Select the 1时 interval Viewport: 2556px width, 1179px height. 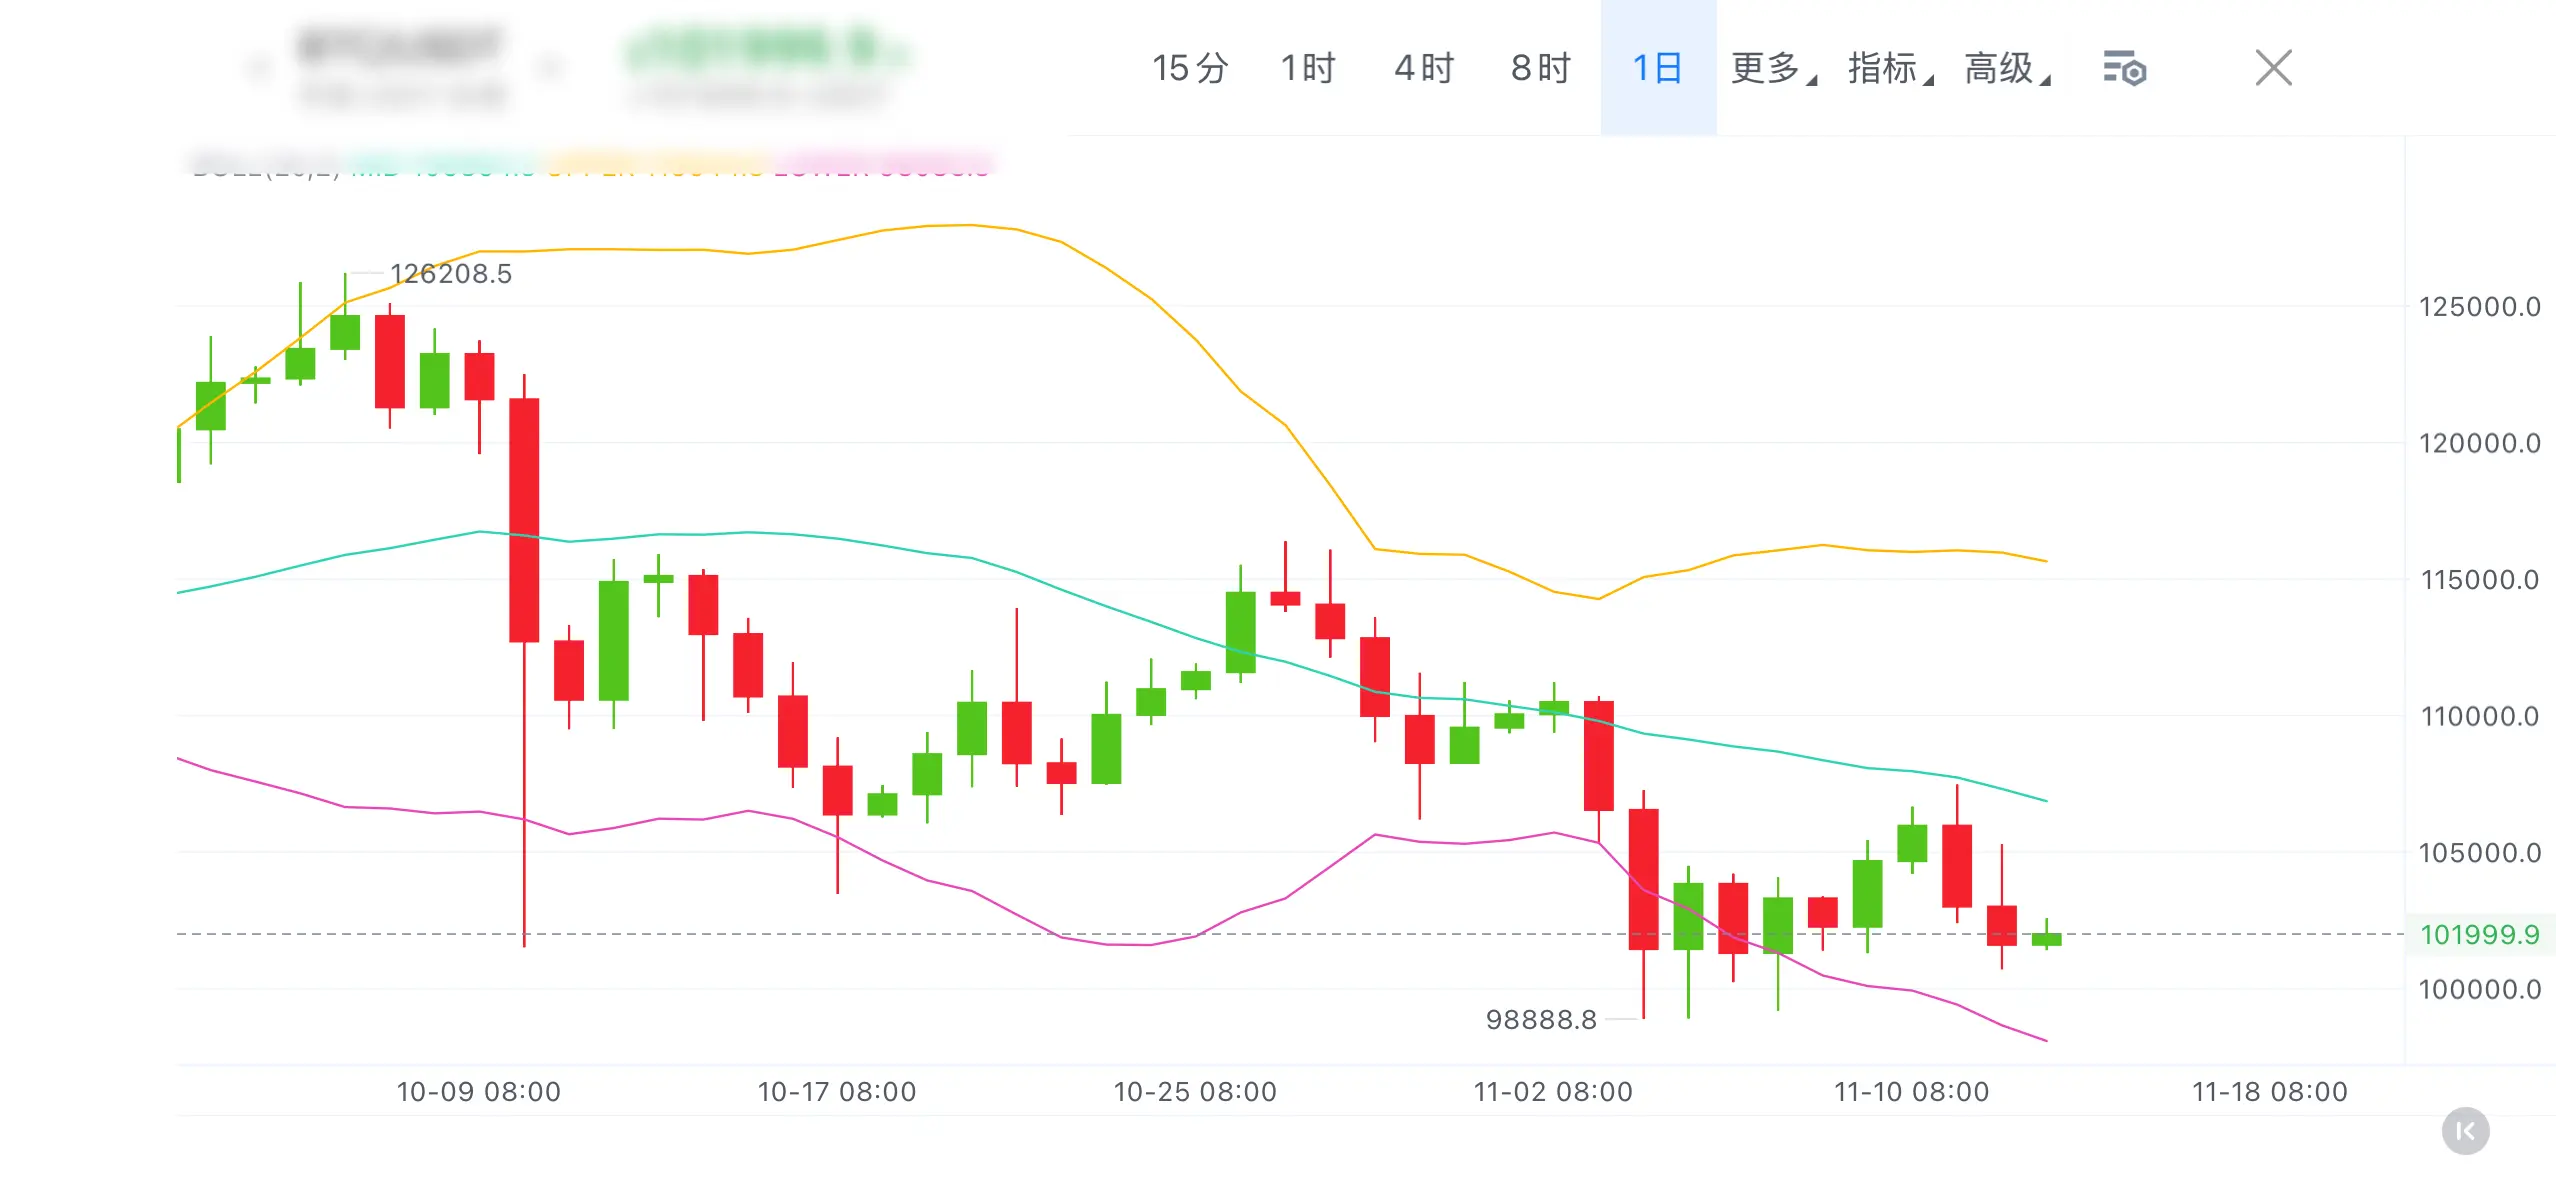(1308, 69)
